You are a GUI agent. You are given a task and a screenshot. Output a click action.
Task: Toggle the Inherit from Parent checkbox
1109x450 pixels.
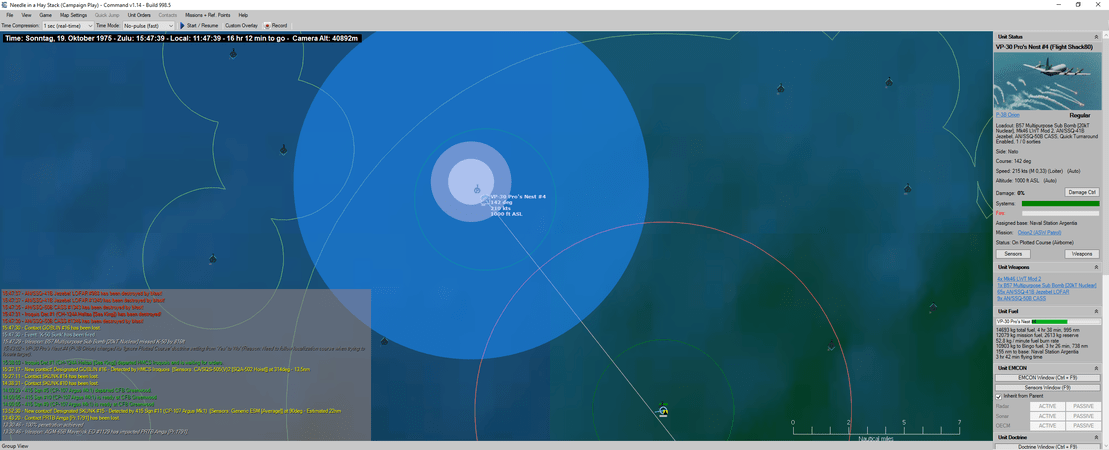pos(998,396)
